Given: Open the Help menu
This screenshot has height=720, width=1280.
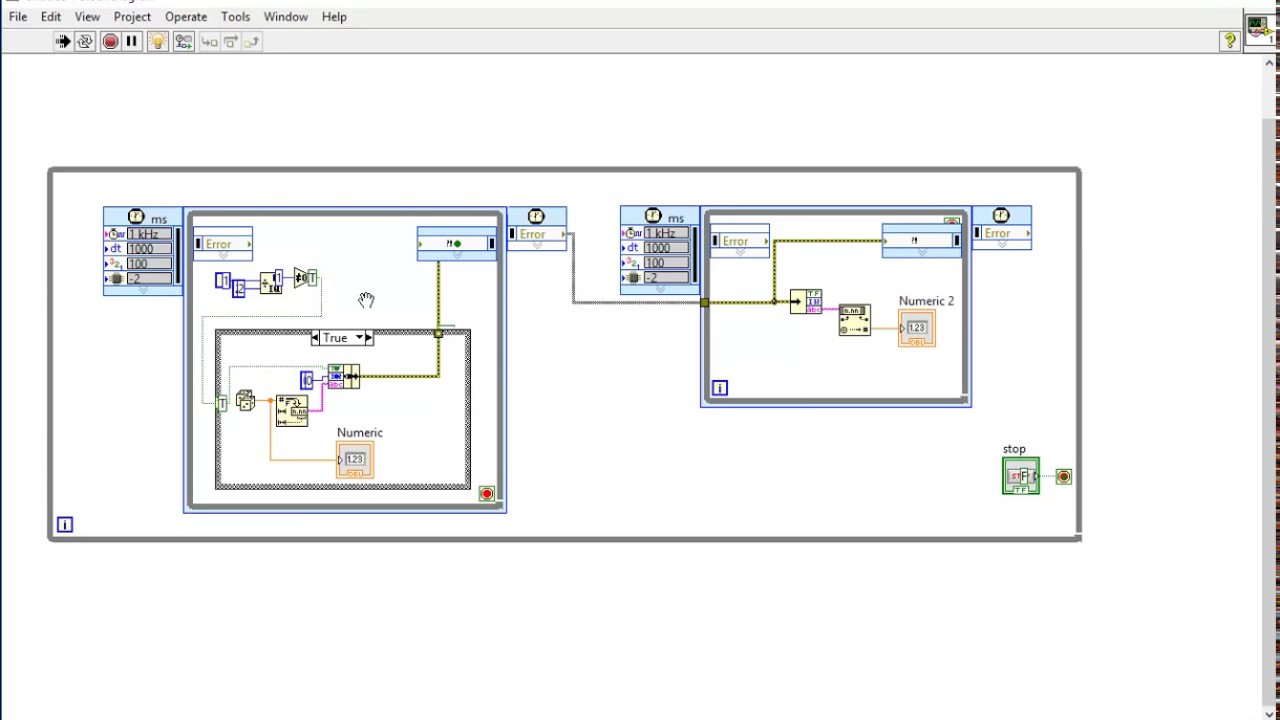Looking at the screenshot, I should coord(334,16).
